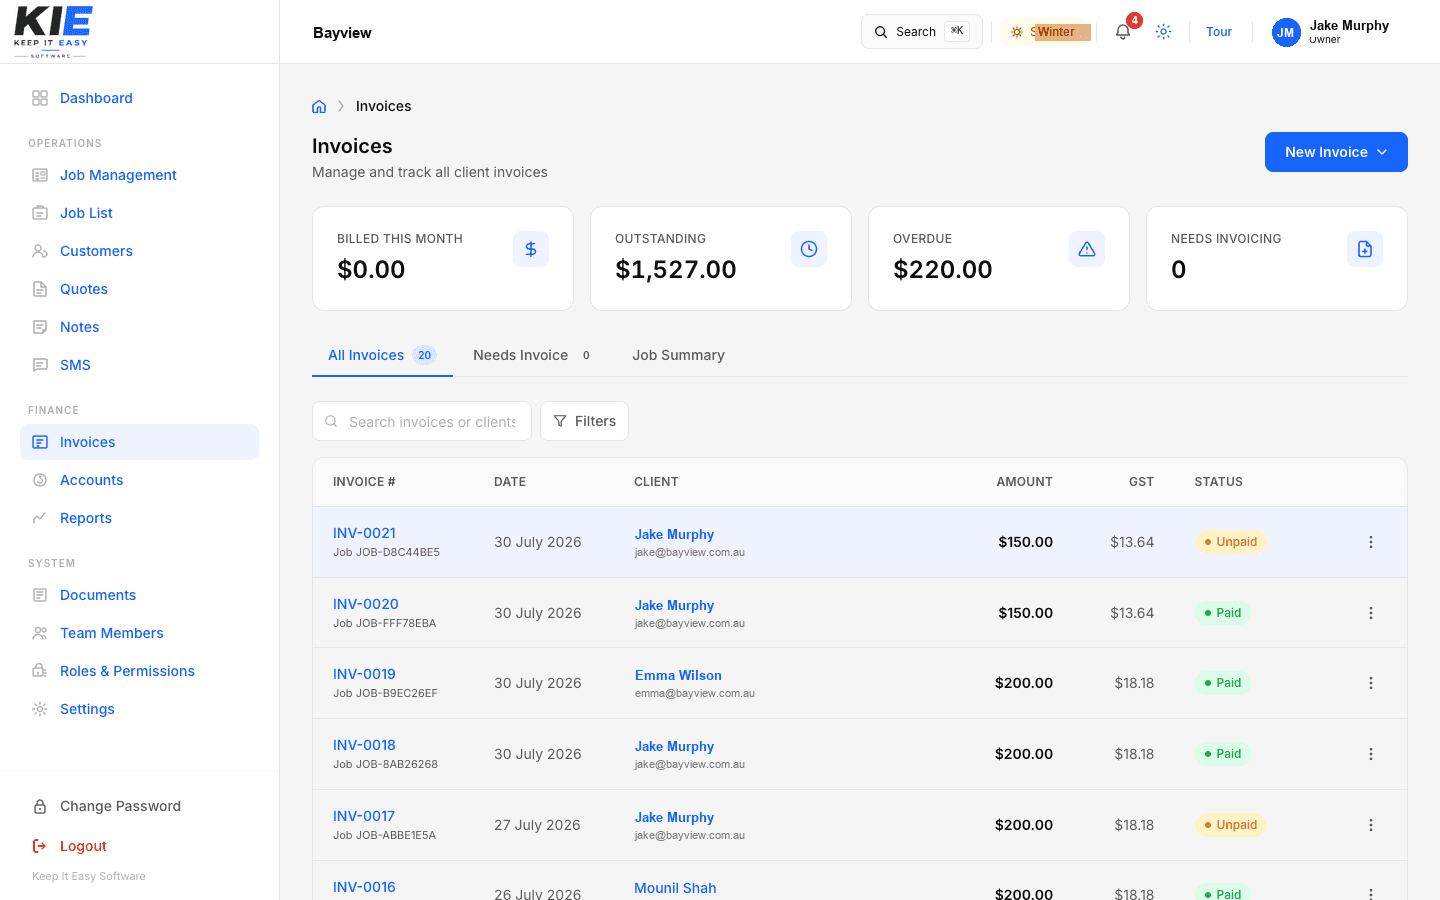Open the Reports section

(x=139, y=518)
